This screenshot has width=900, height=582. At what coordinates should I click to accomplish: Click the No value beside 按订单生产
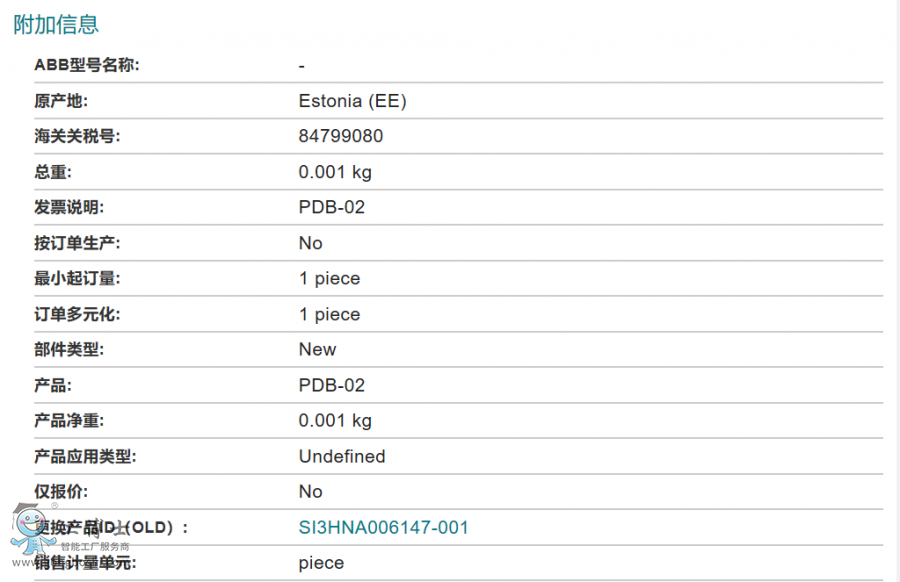click(x=310, y=243)
